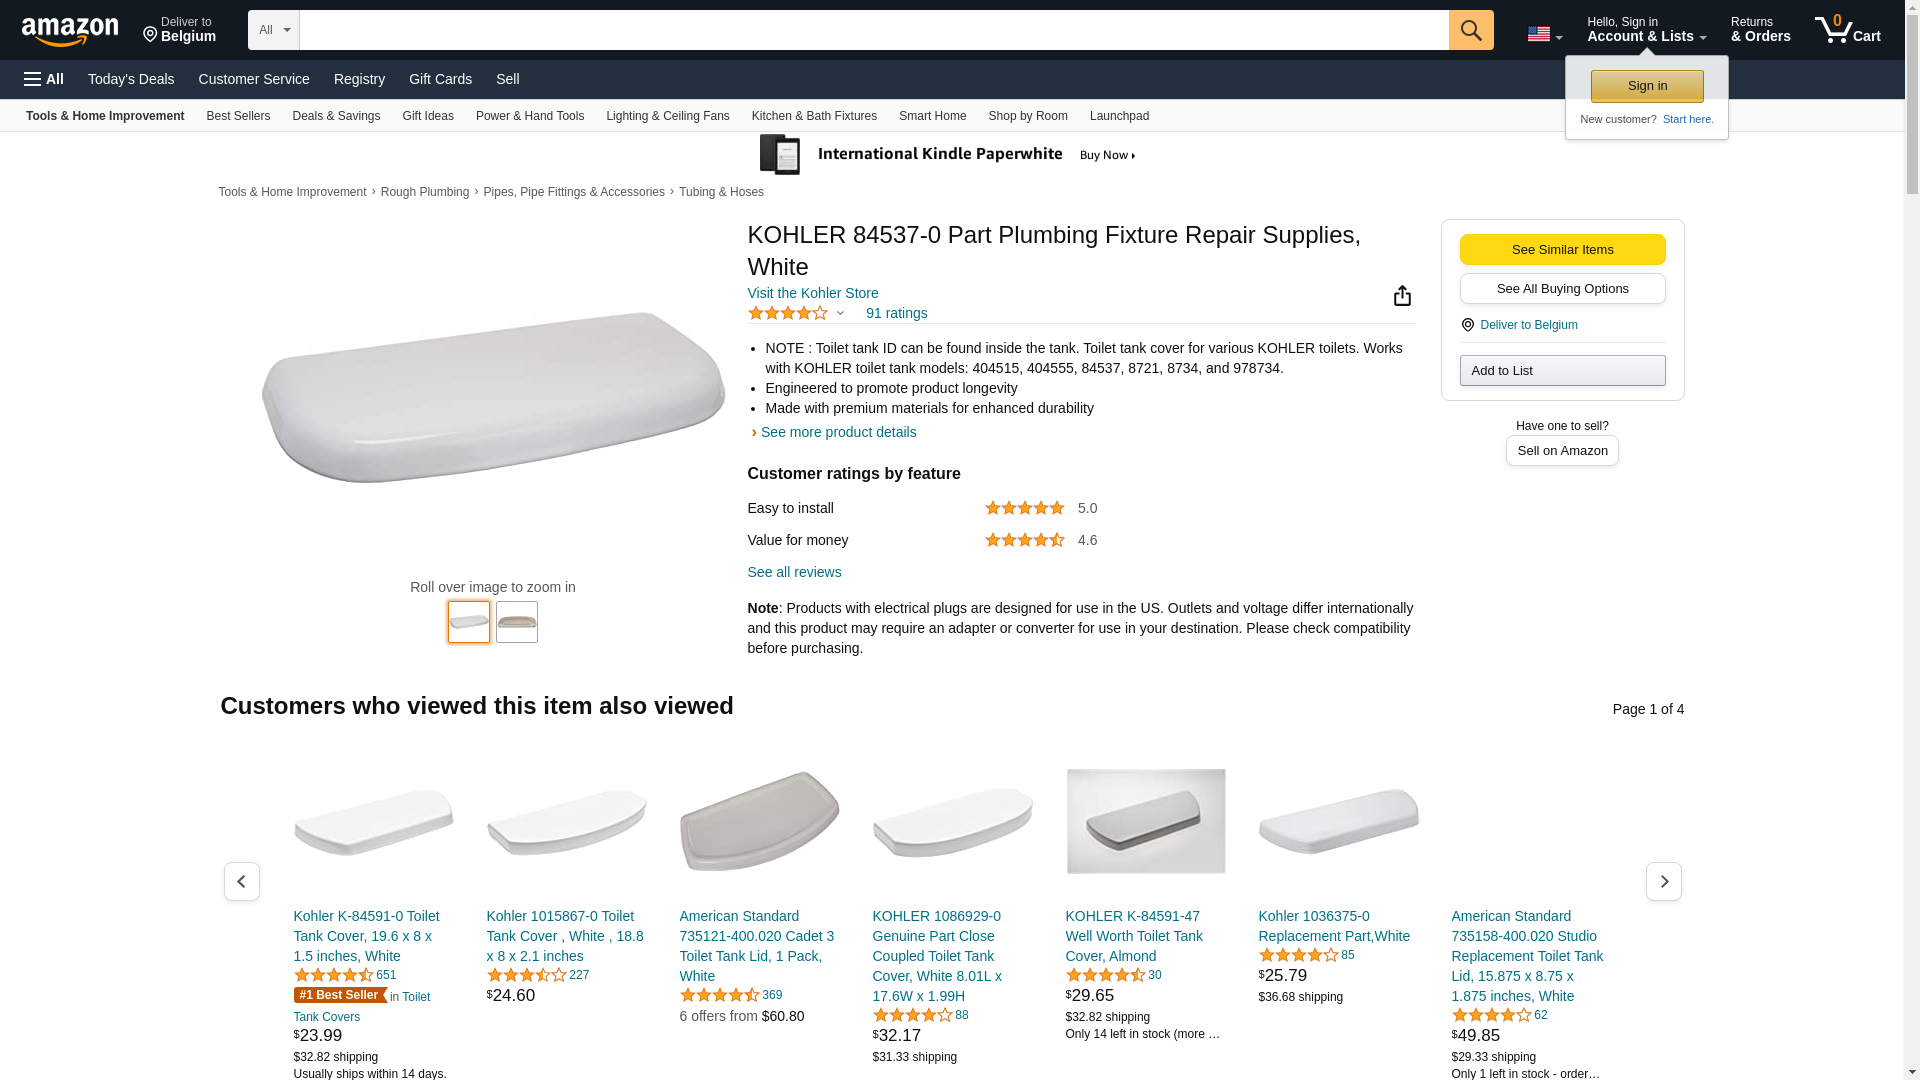Click the search magnifier button
1920x1080 pixels.
[x=1470, y=30]
